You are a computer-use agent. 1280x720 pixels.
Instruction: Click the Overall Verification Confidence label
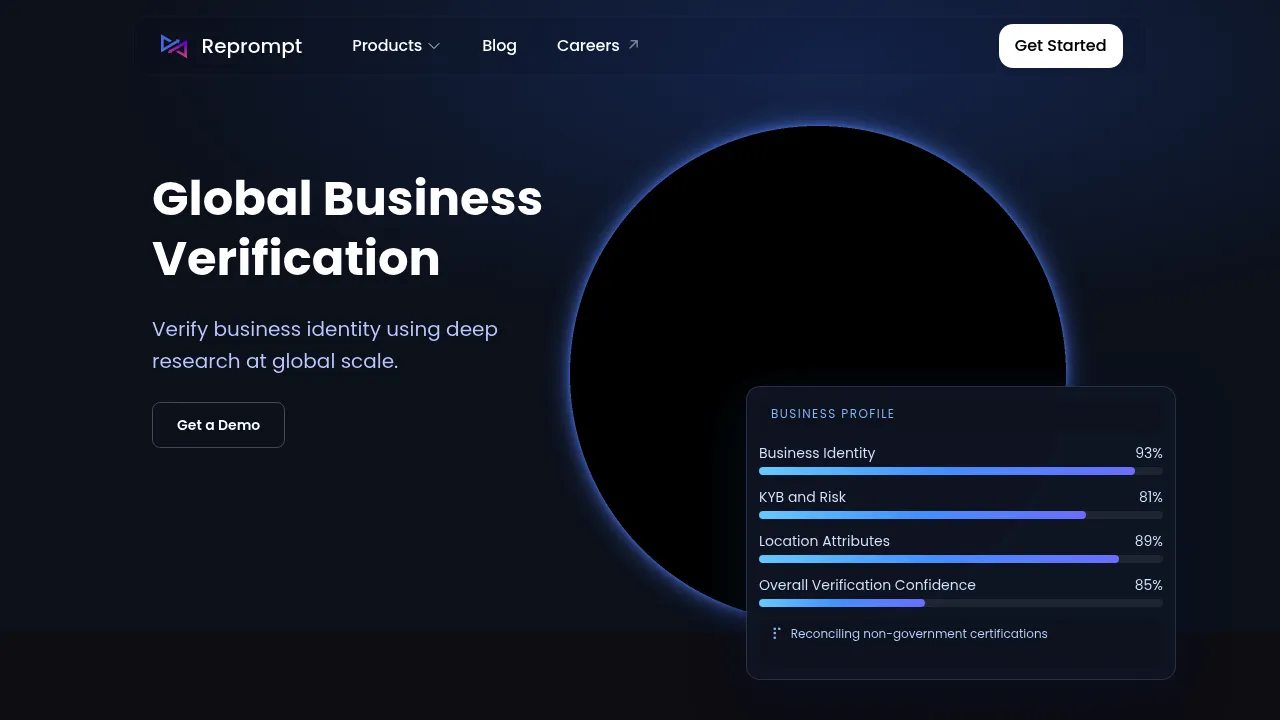[867, 585]
